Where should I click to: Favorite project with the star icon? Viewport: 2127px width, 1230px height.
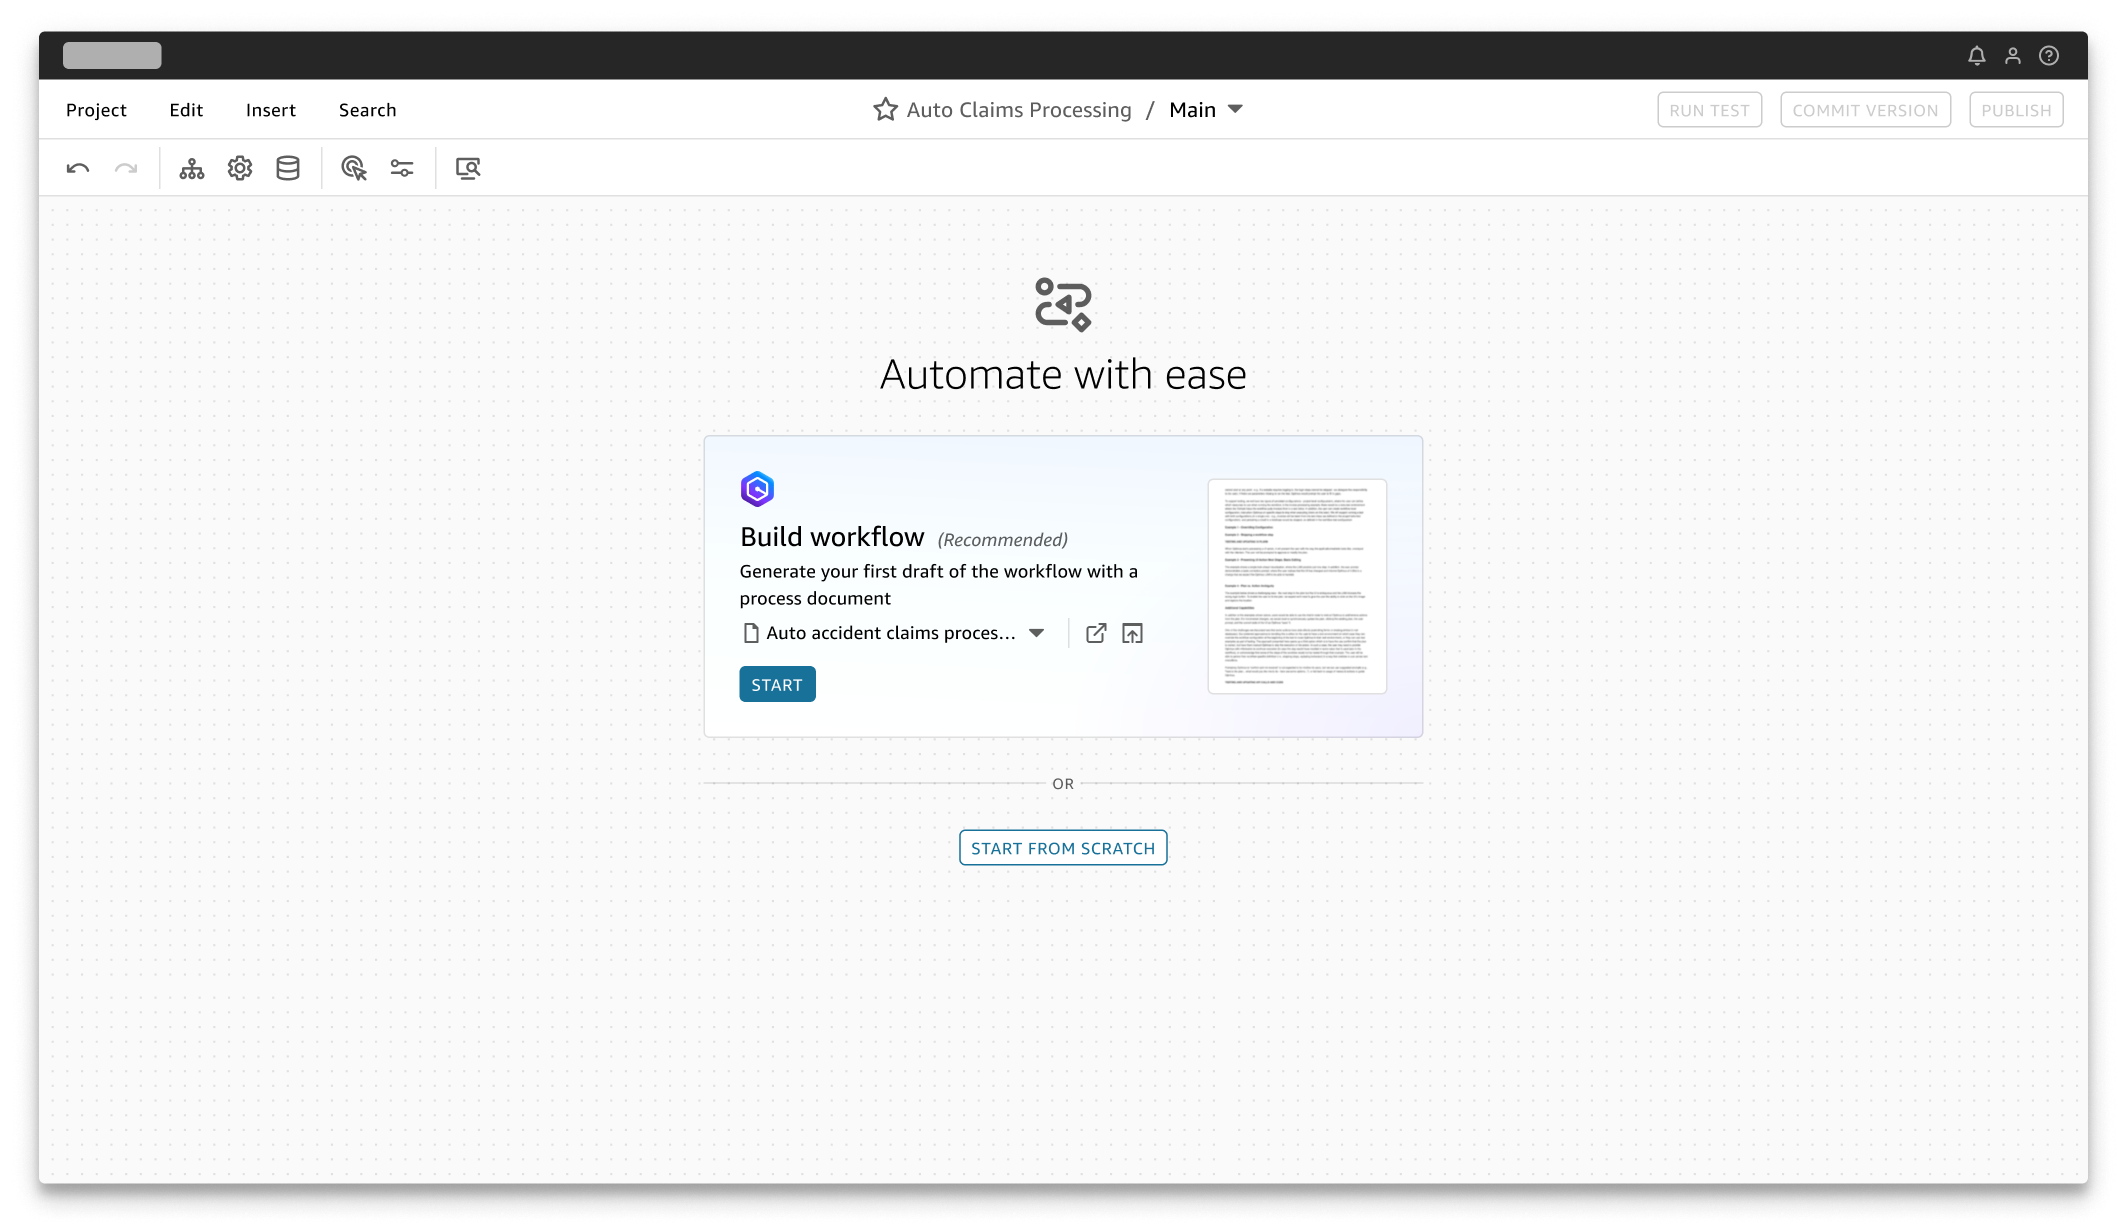pyautogui.click(x=885, y=110)
